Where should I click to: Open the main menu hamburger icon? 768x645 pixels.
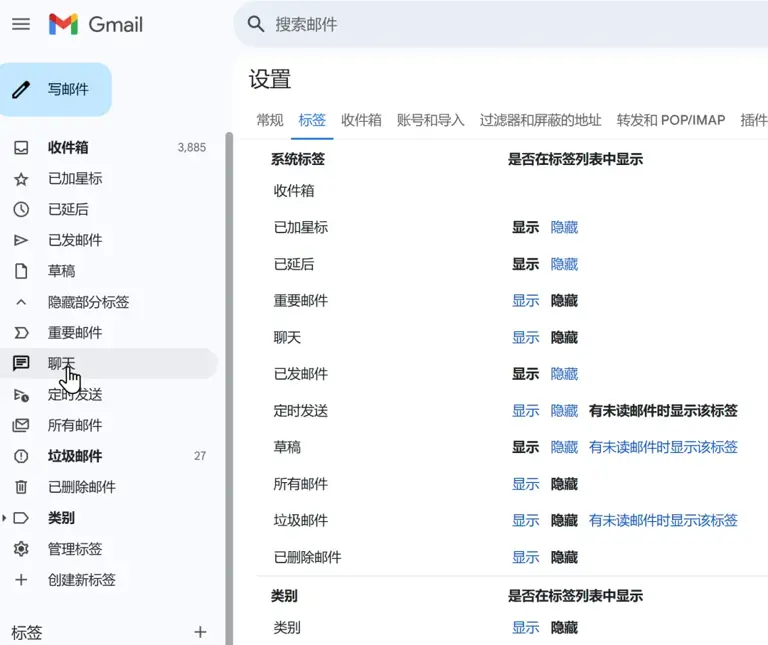click(21, 24)
